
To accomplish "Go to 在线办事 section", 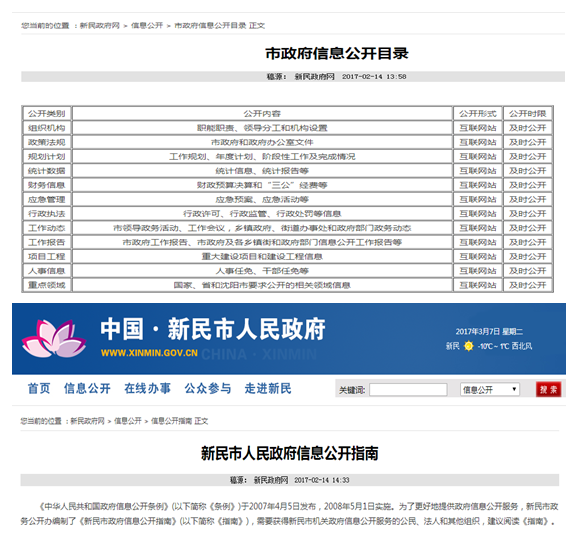I will coord(147,388).
